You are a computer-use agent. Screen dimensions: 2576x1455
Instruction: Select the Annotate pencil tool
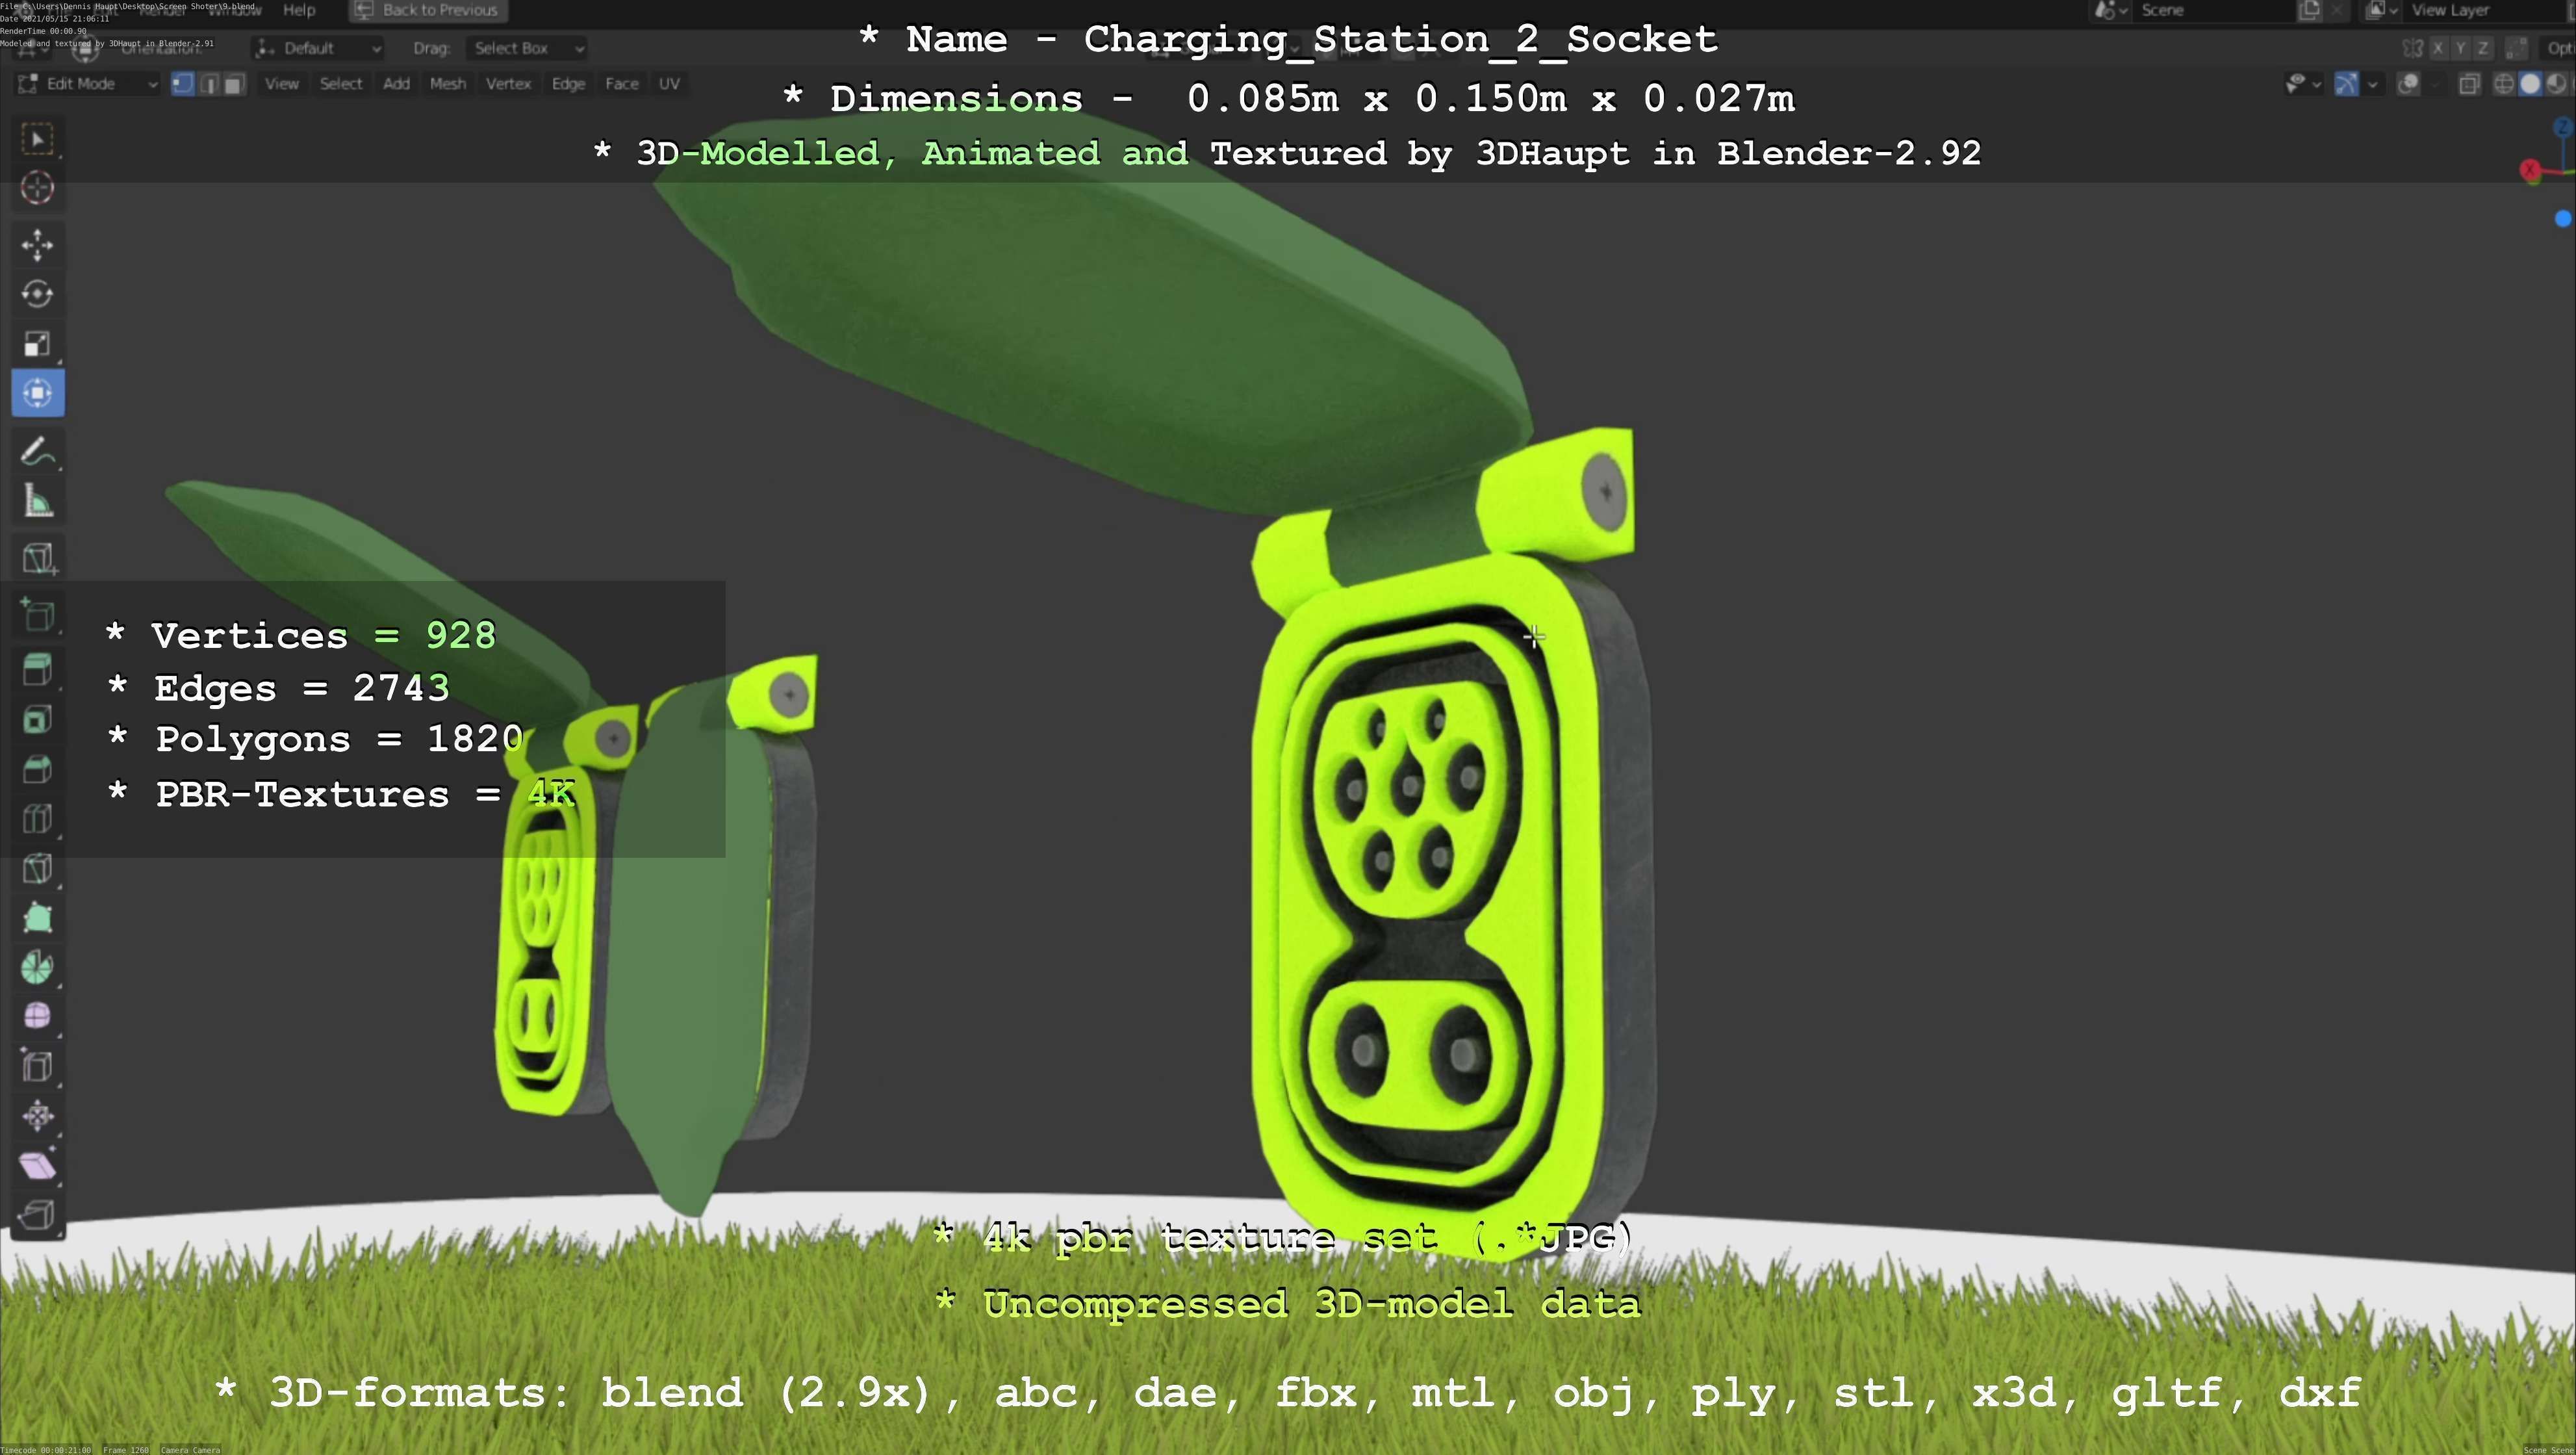(37, 451)
